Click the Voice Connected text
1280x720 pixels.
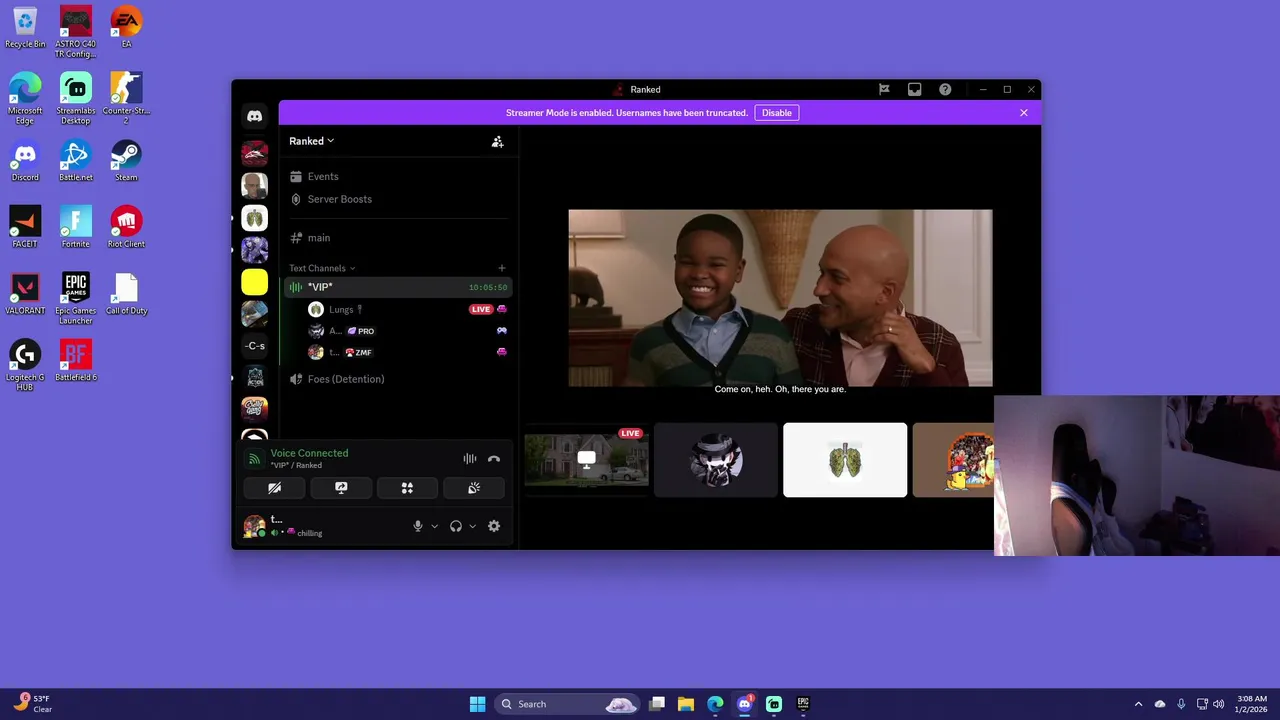(309, 453)
